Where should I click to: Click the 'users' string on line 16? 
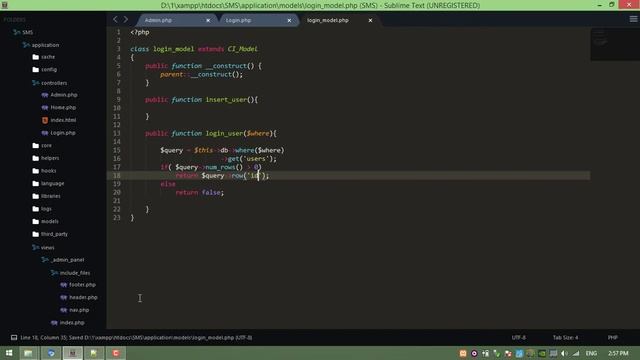256,159
